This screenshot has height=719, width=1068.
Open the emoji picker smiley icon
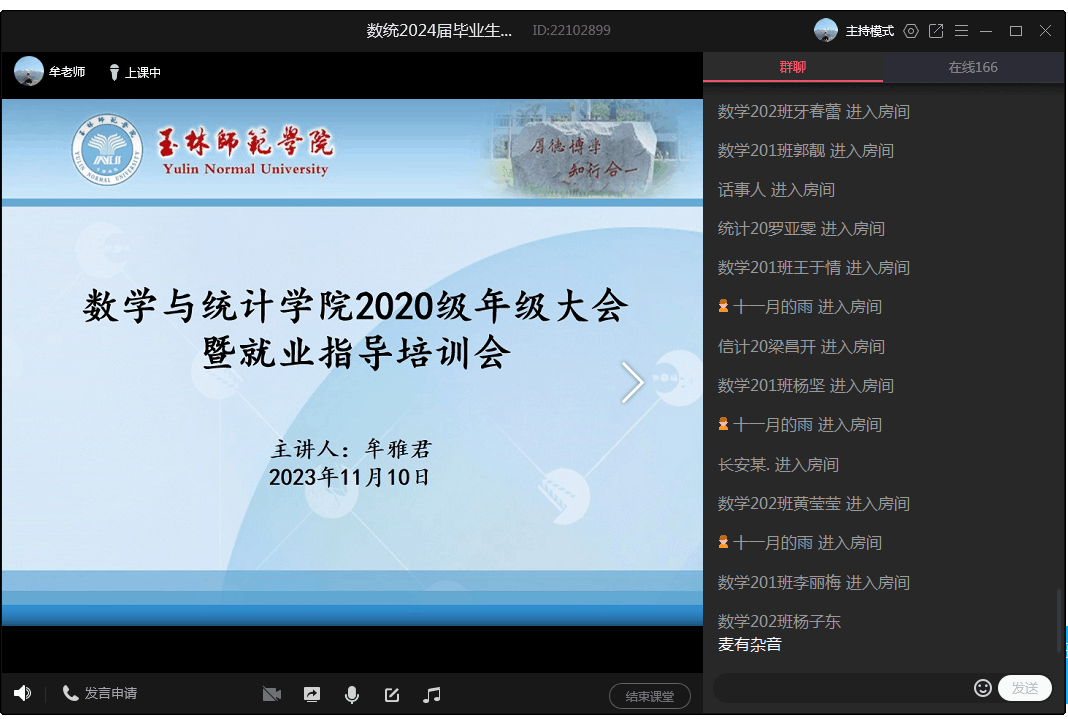pos(982,688)
